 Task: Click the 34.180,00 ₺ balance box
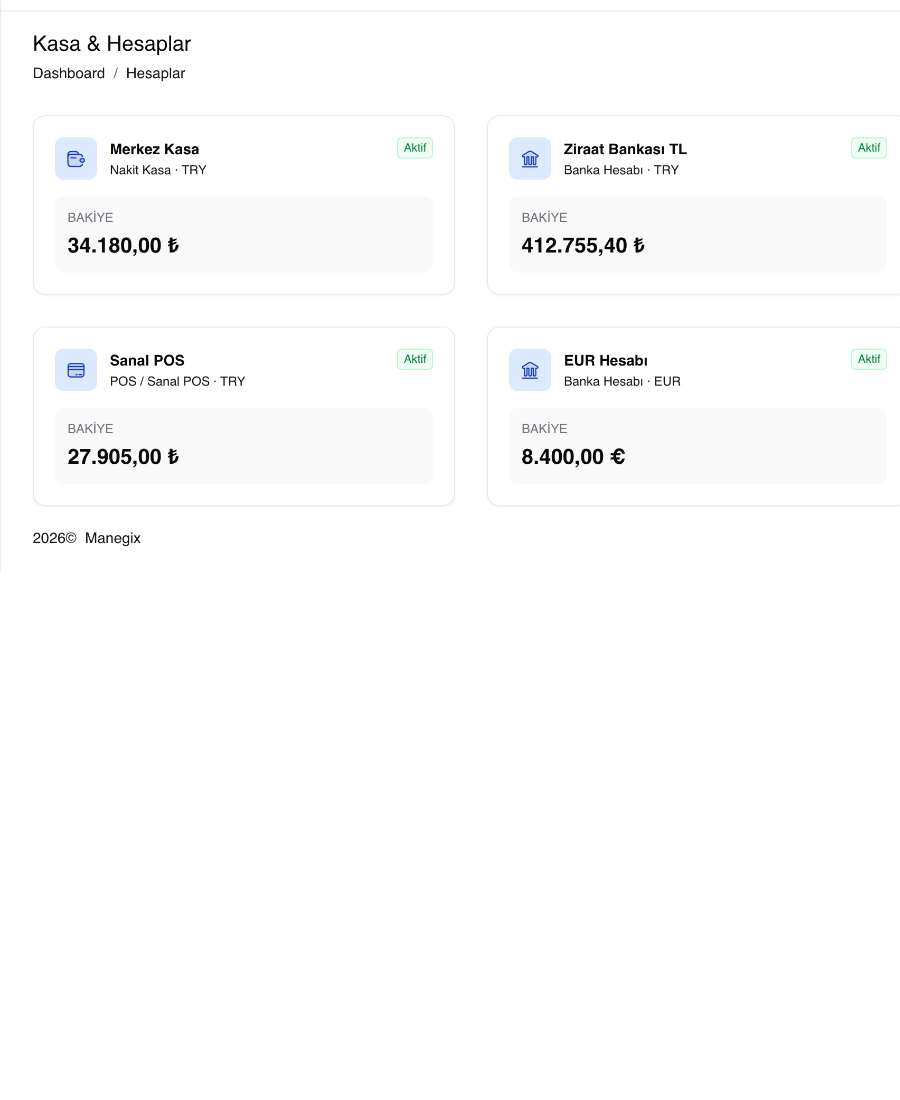click(243, 234)
